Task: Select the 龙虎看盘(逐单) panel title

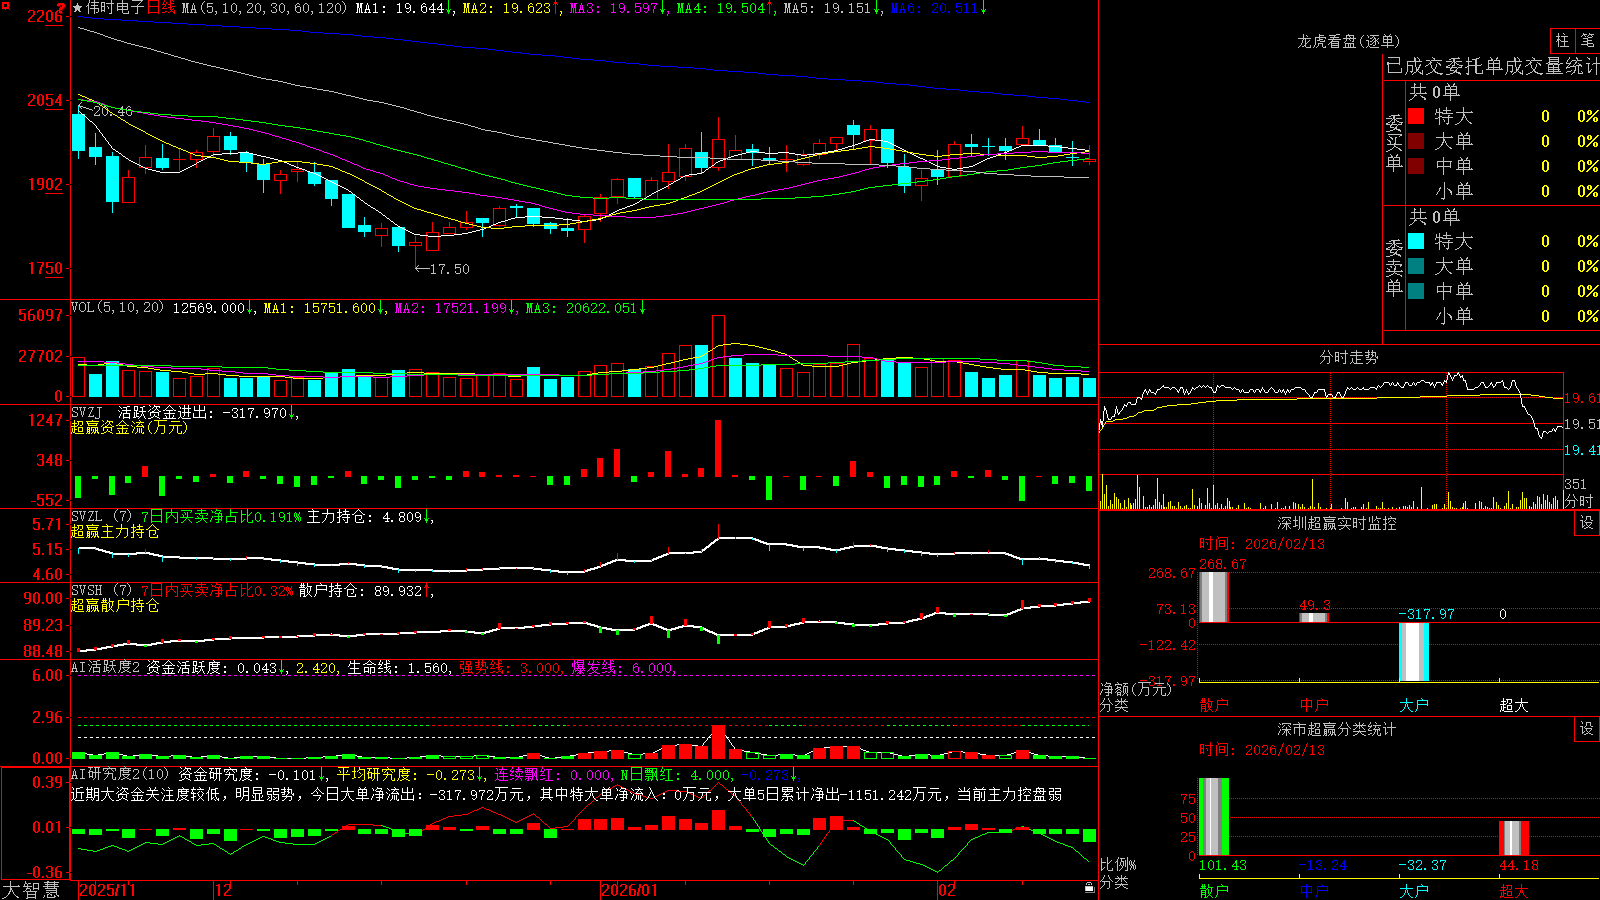Action: pos(1348,41)
